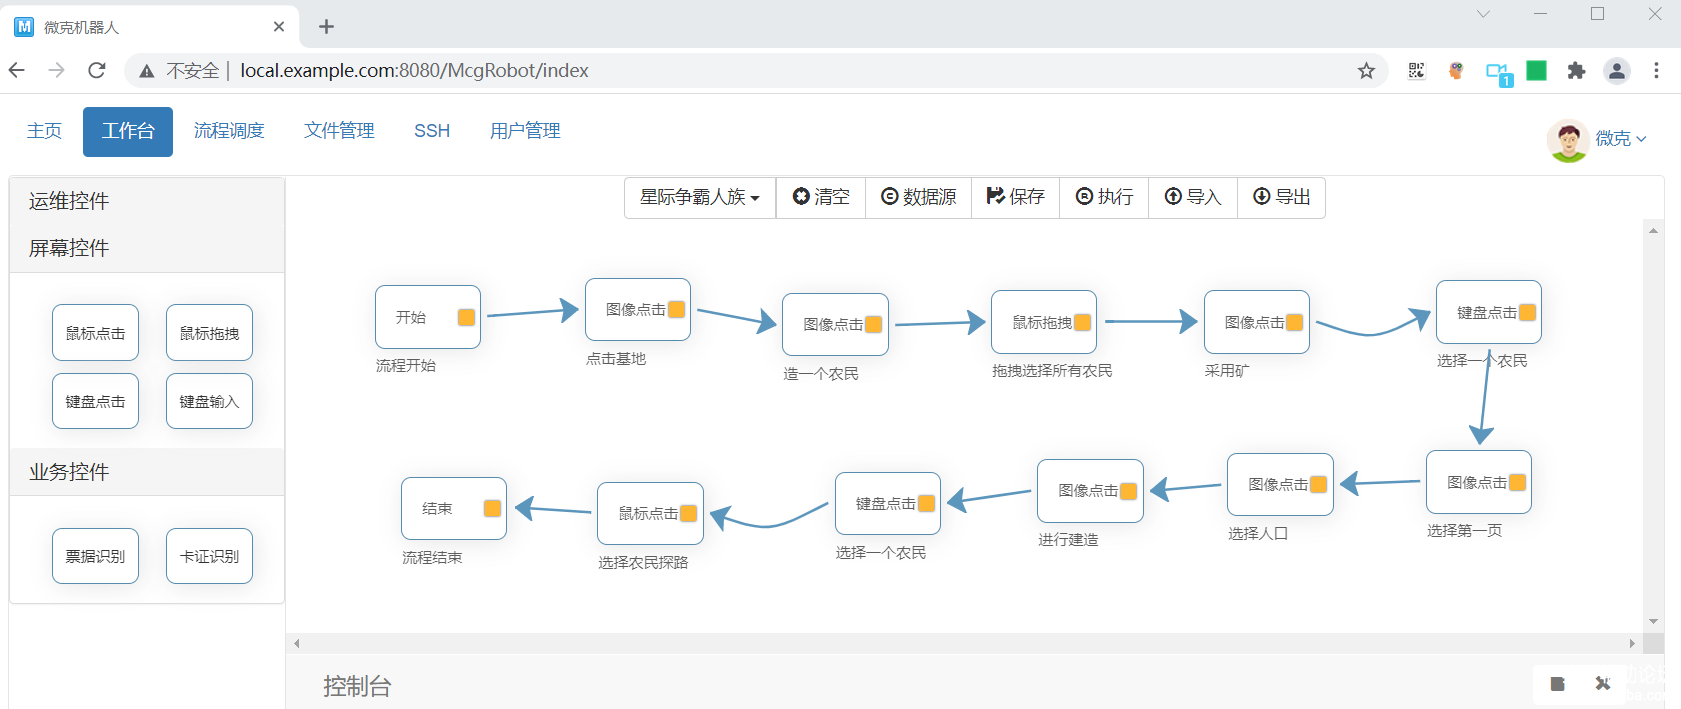
Task: Open the 星际争霸人族 flow dropdown
Action: [x=700, y=197]
